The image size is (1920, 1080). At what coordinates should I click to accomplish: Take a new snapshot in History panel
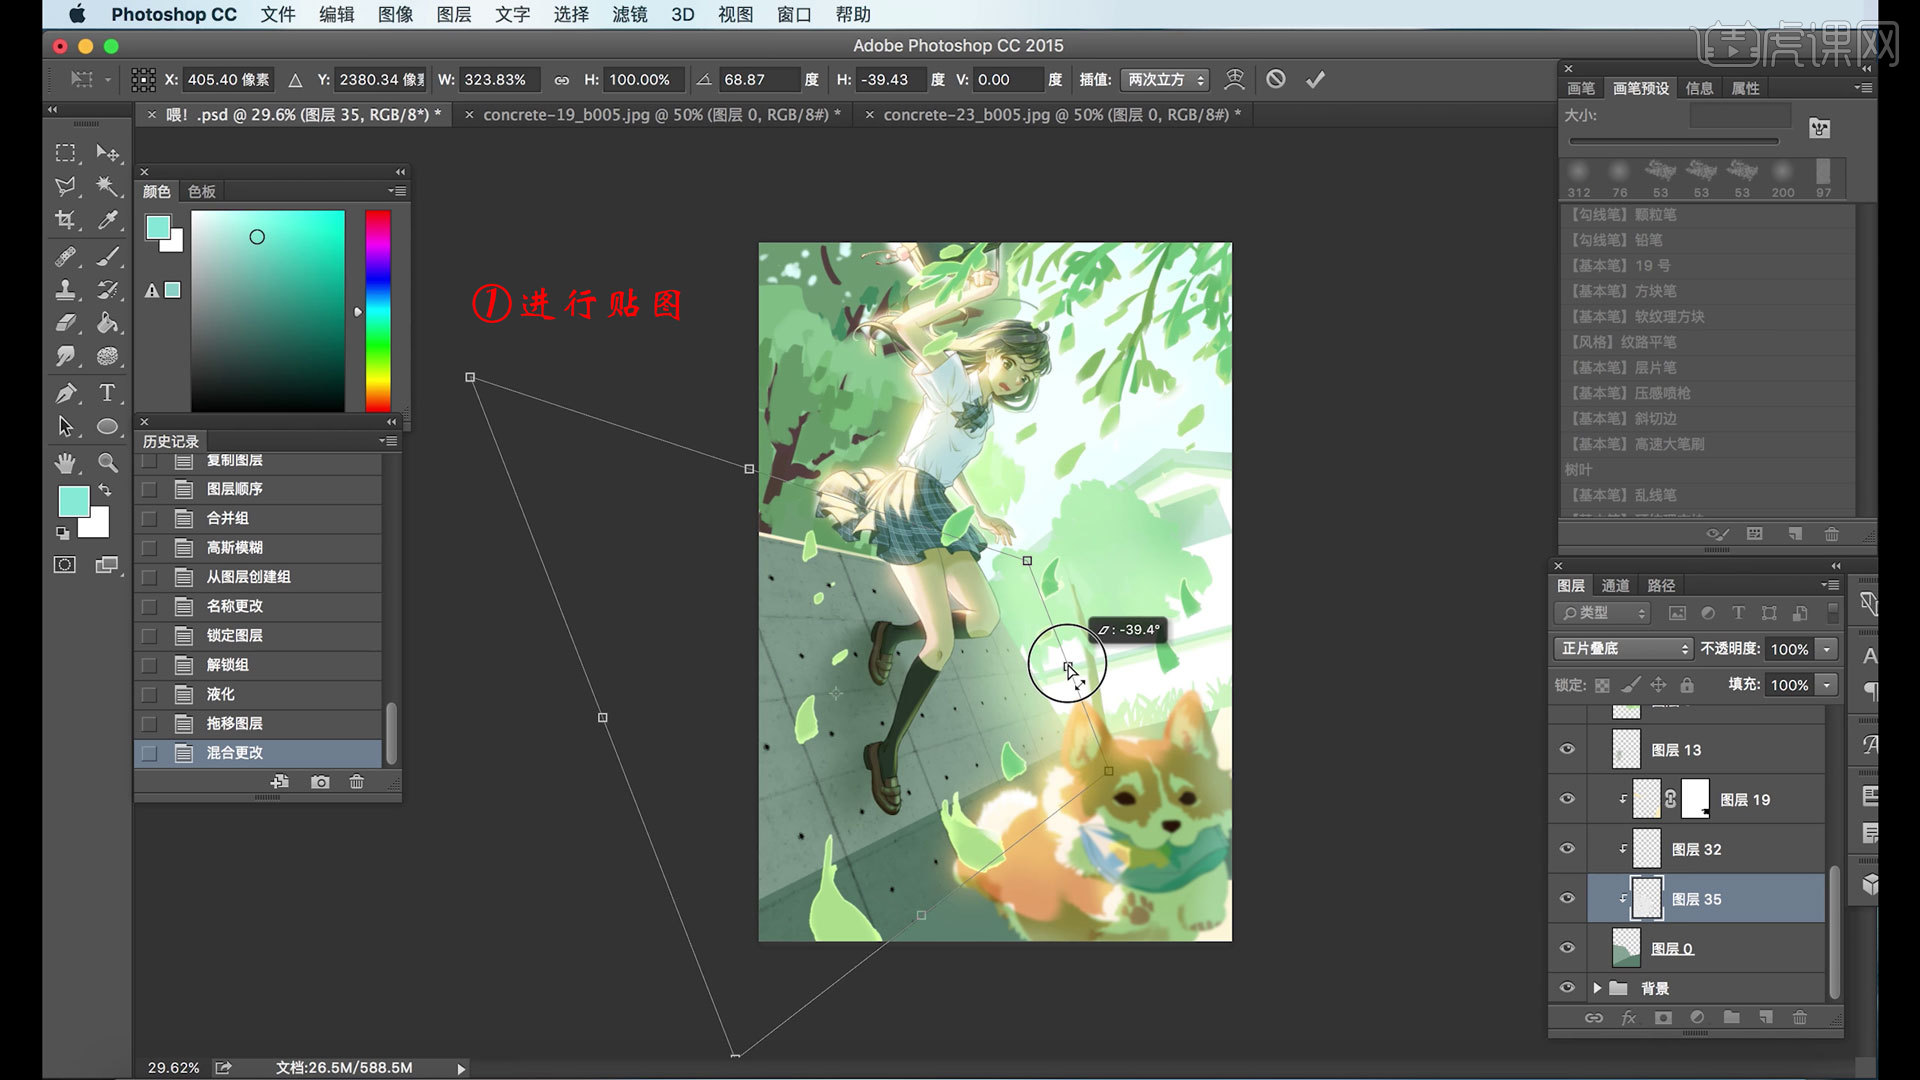[x=320, y=782]
